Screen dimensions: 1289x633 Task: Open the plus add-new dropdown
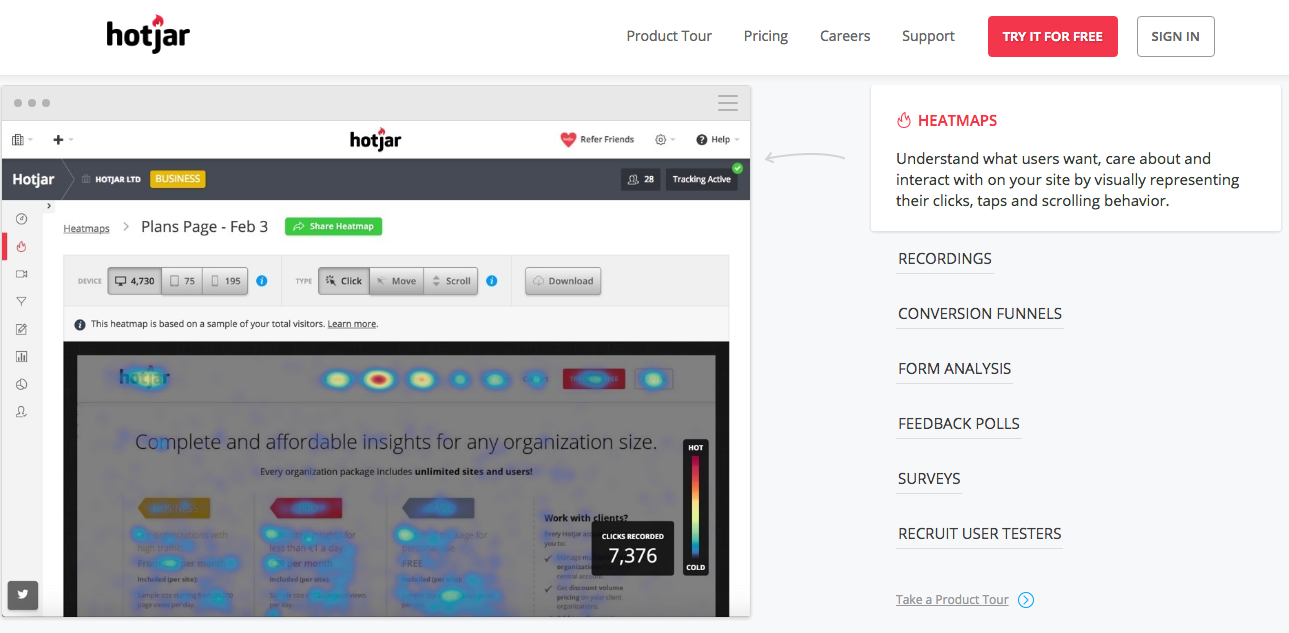tap(63, 140)
